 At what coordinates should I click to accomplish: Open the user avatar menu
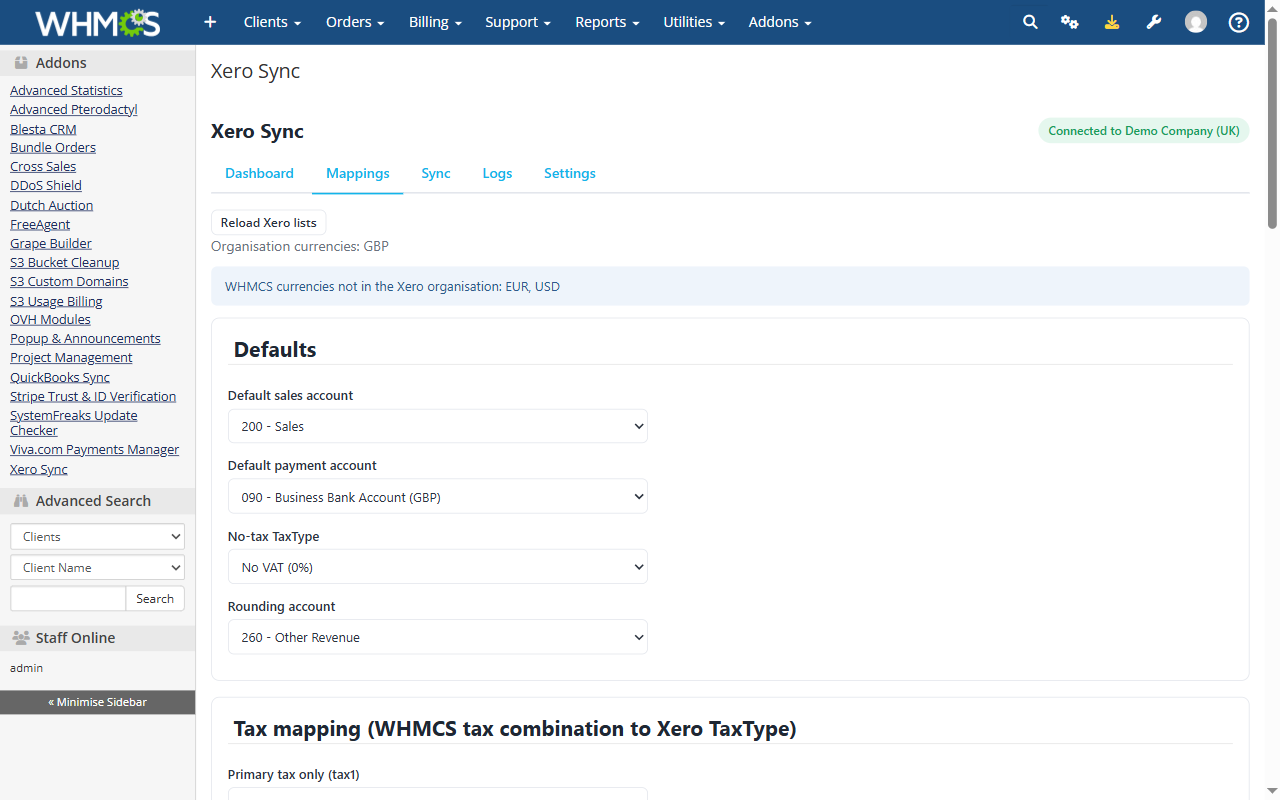point(1196,22)
